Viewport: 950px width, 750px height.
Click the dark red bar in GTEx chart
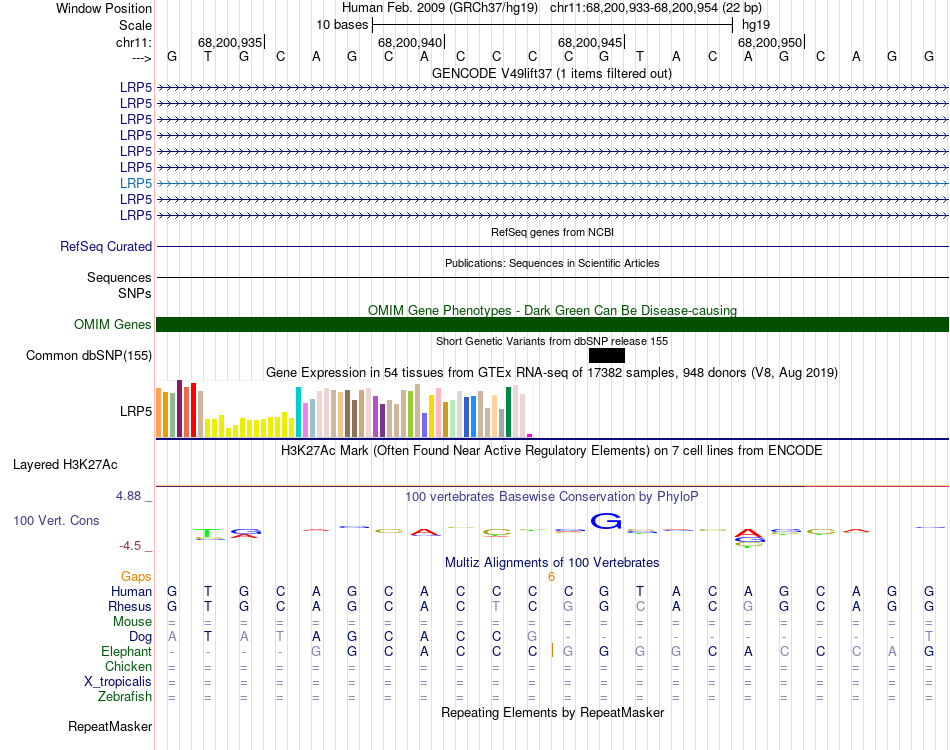(x=179, y=408)
